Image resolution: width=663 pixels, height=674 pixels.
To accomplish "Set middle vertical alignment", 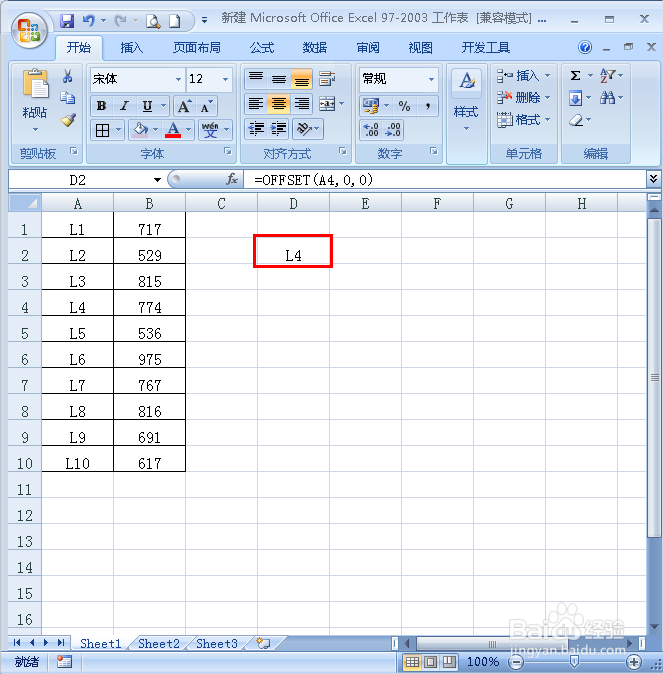I will (279, 79).
